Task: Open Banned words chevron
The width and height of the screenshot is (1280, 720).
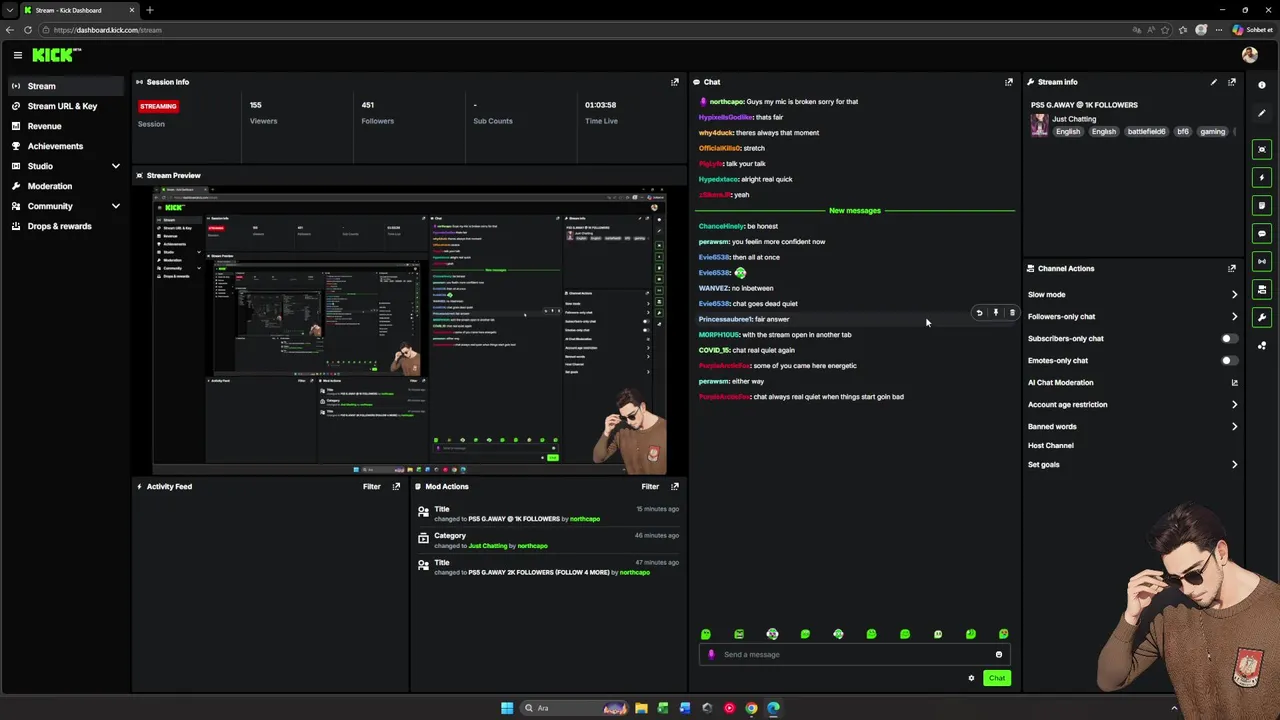Action: point(1234,427)
